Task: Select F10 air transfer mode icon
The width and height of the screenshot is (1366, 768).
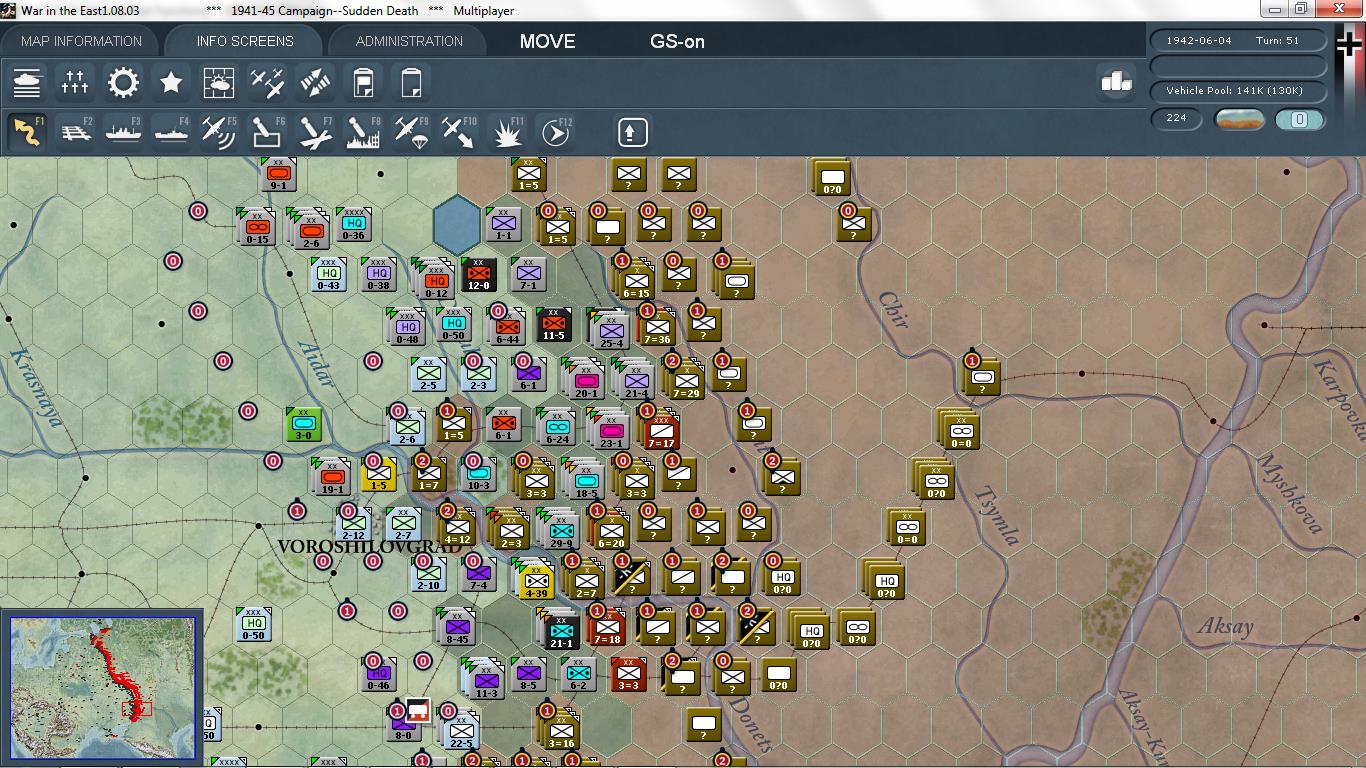Action: [x=459, y=131]
